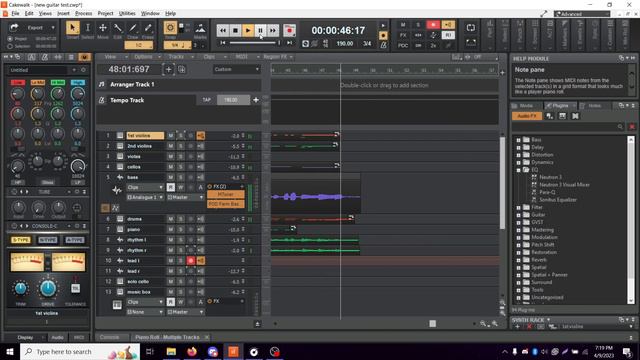Switch to the Notes browser tab
This screenshot has width=640, height=360.
[594, 106]
